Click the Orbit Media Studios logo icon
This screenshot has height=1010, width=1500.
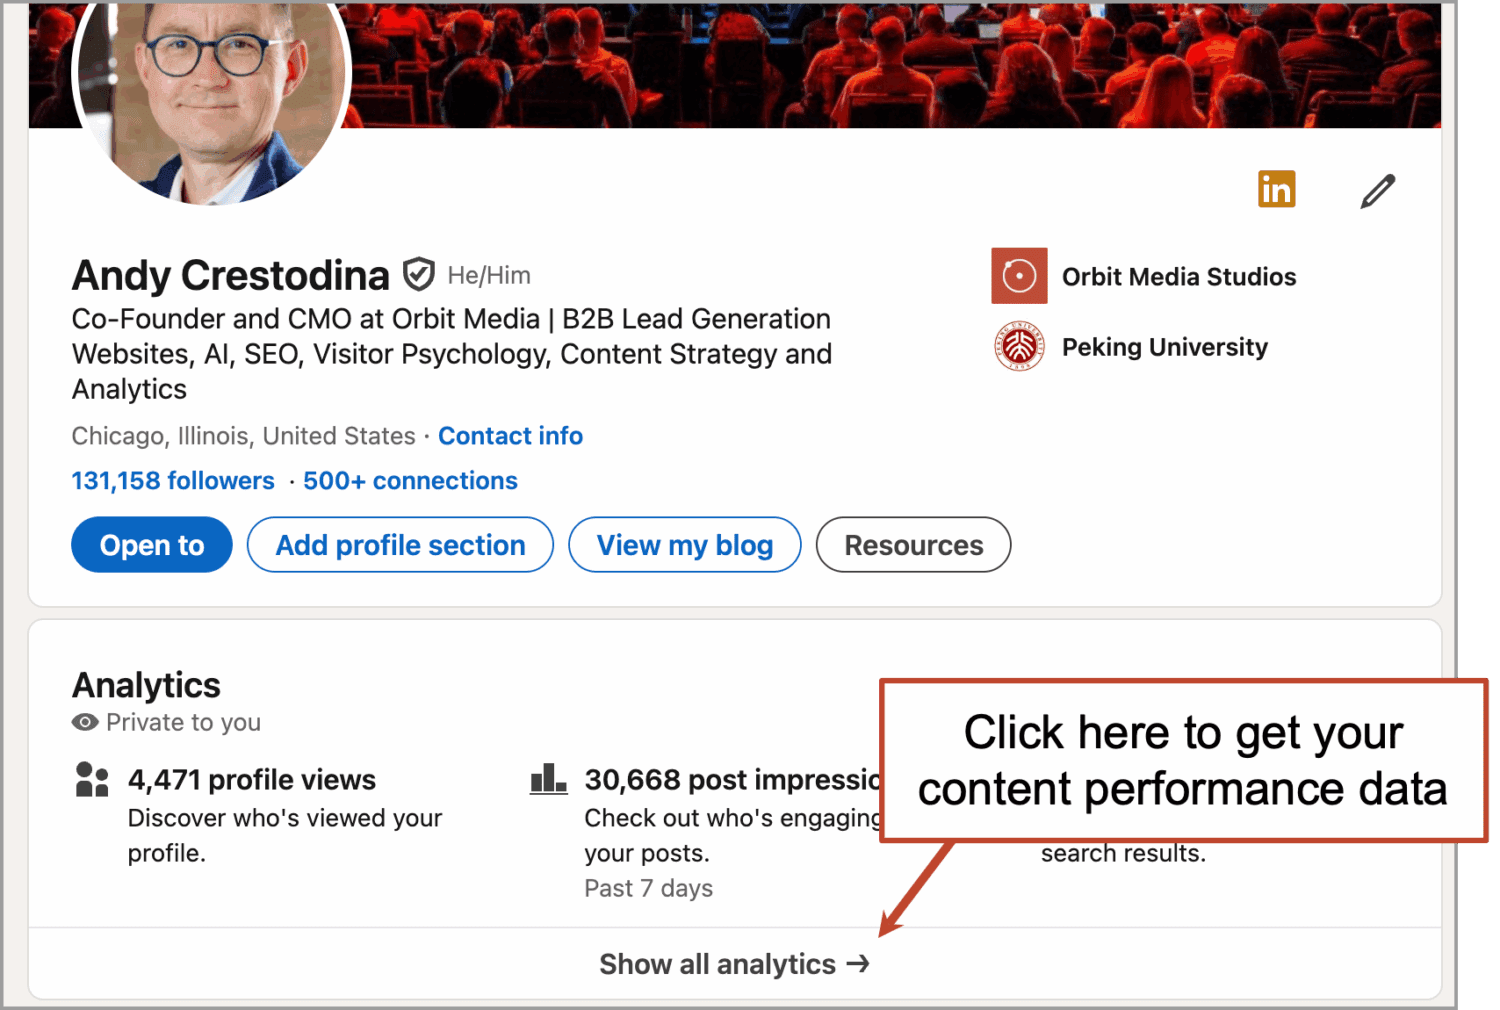pyautogui.click(x=1019, y=276)
